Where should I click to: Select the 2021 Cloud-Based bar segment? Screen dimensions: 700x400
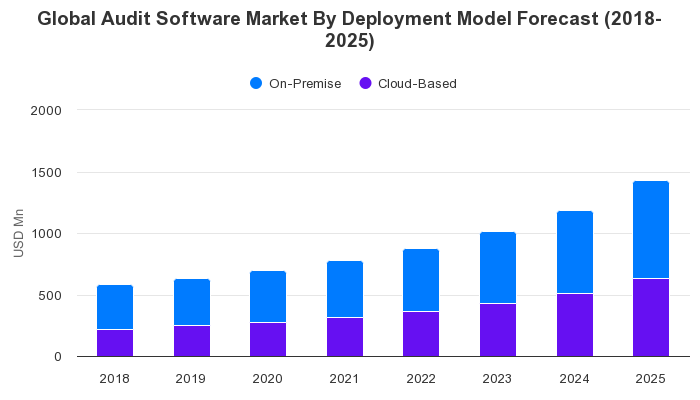pos(345,337)
